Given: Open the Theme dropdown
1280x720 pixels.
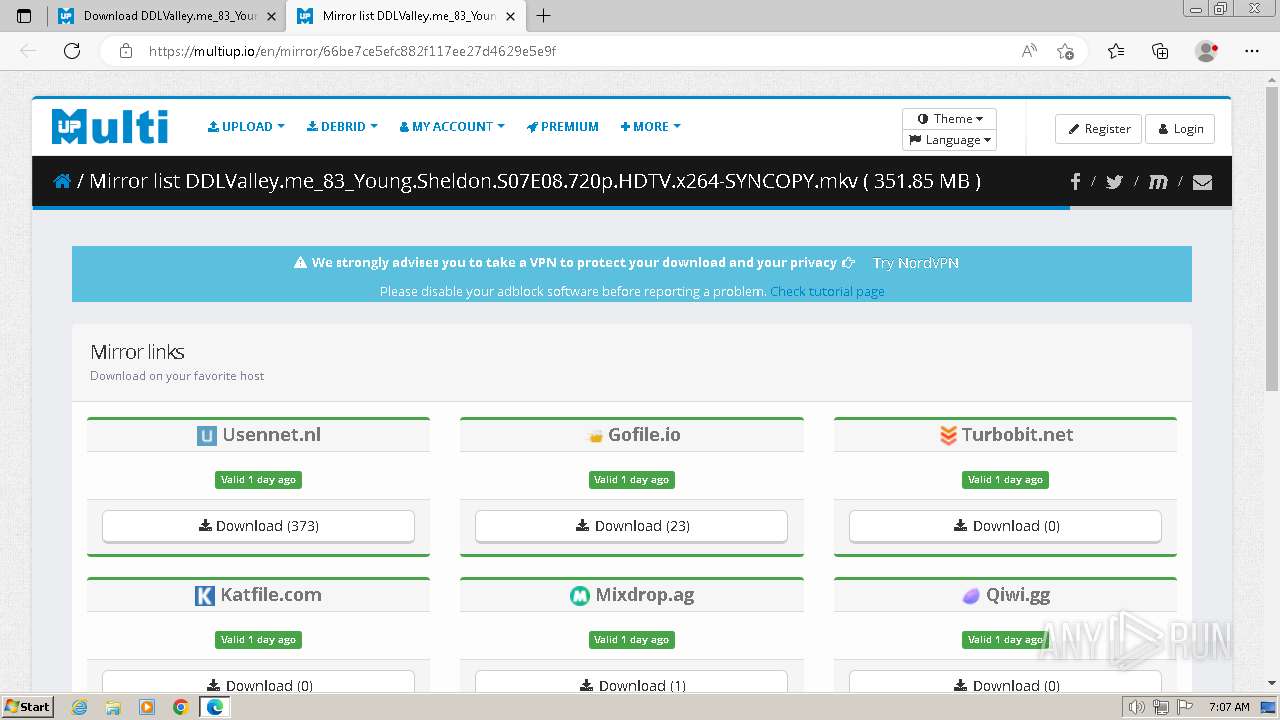Looking at the screenshot, I should click(x=949, y=118).
